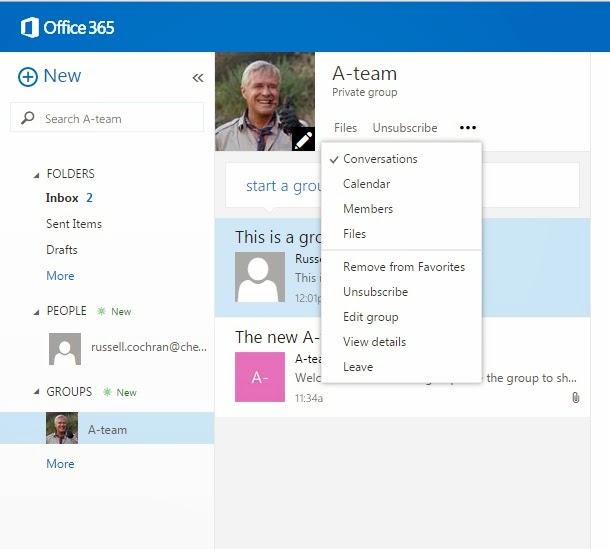The width and height of the screenshot is (610, 549).
Task: Open the Inbox folder
Action: click(62, 198)
